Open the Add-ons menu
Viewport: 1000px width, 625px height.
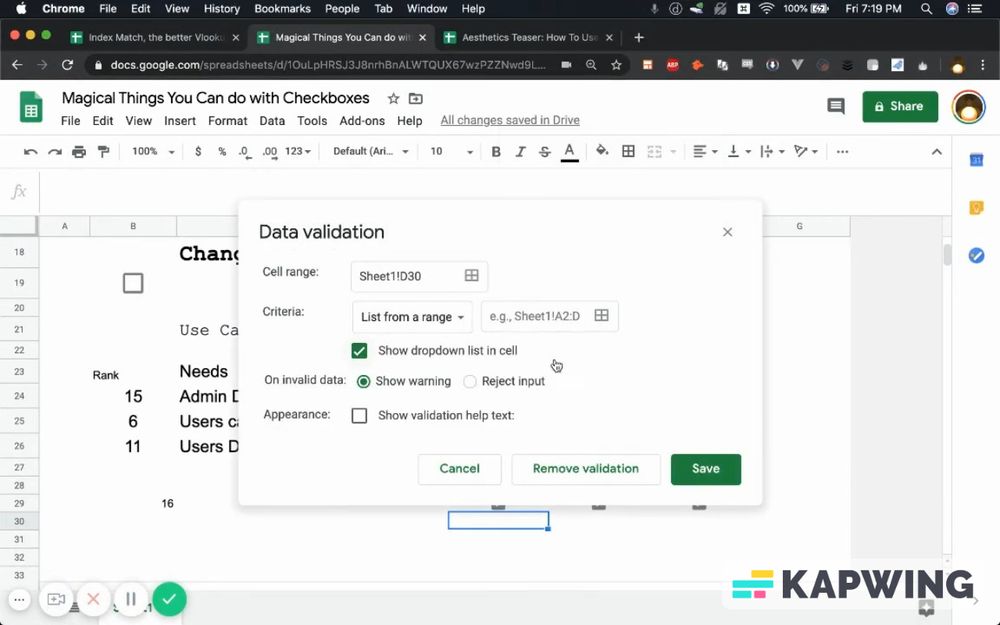[362, 120]
